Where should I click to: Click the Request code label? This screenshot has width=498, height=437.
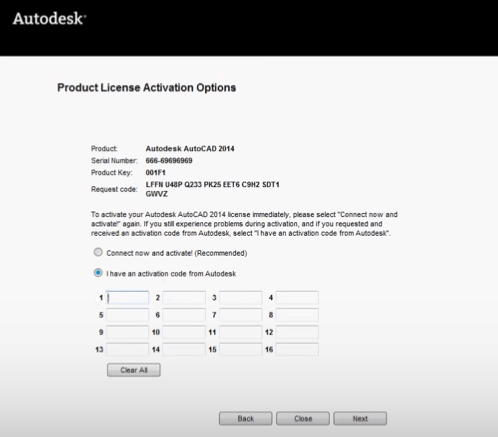point(114,189)
